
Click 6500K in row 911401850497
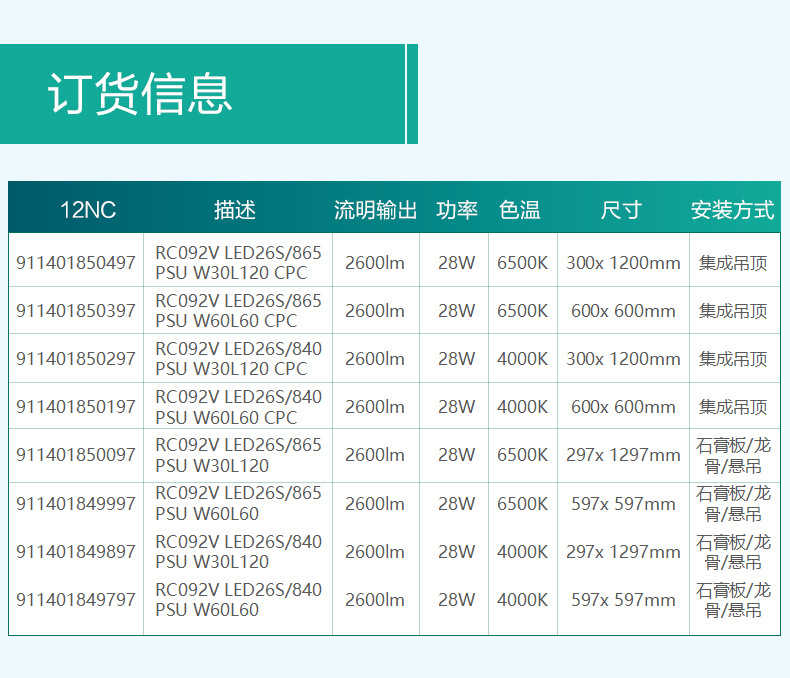(522, 262)
